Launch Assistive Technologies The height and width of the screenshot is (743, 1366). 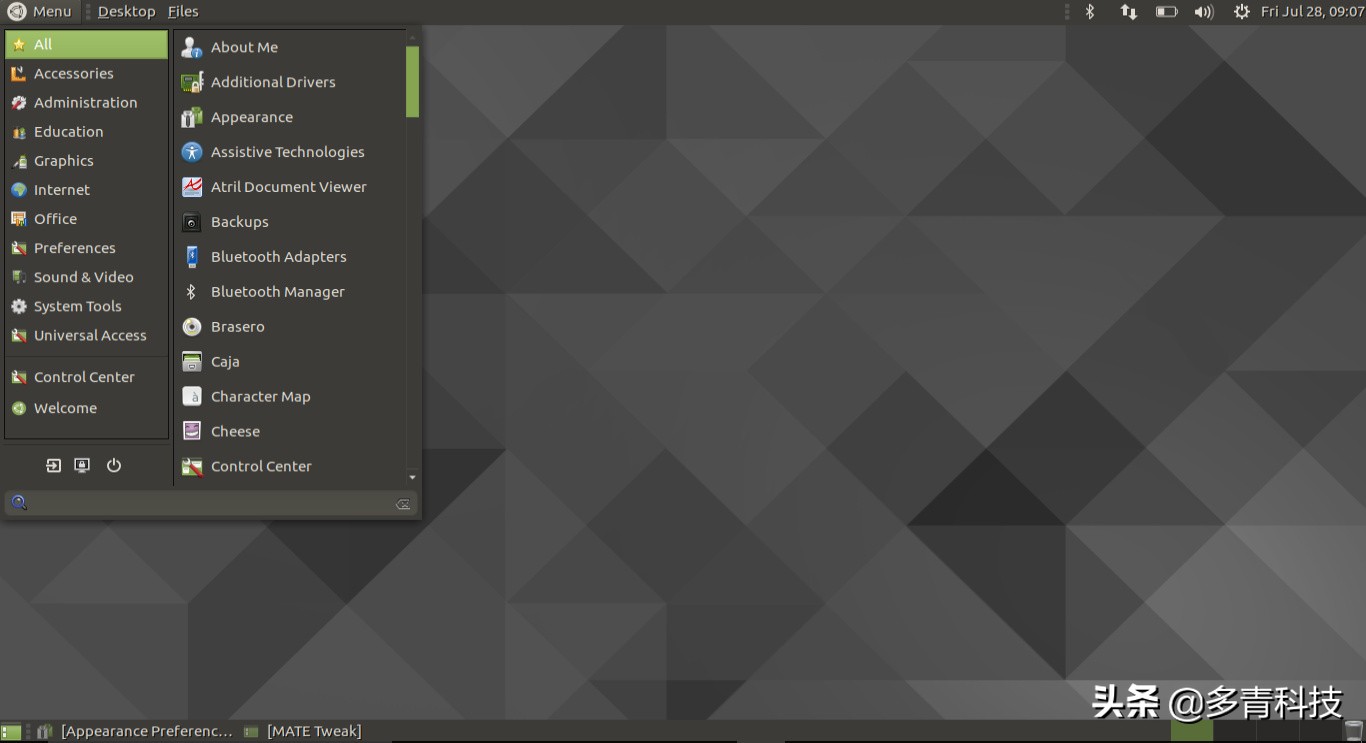pyautogui.click(x=290, y=152)
